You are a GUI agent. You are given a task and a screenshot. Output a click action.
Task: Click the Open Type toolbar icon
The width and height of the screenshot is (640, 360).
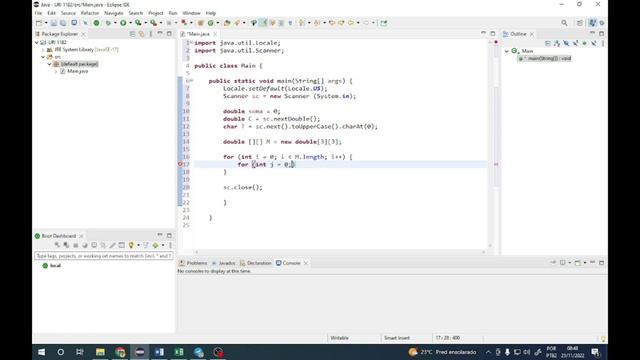[x=227, y=23]
